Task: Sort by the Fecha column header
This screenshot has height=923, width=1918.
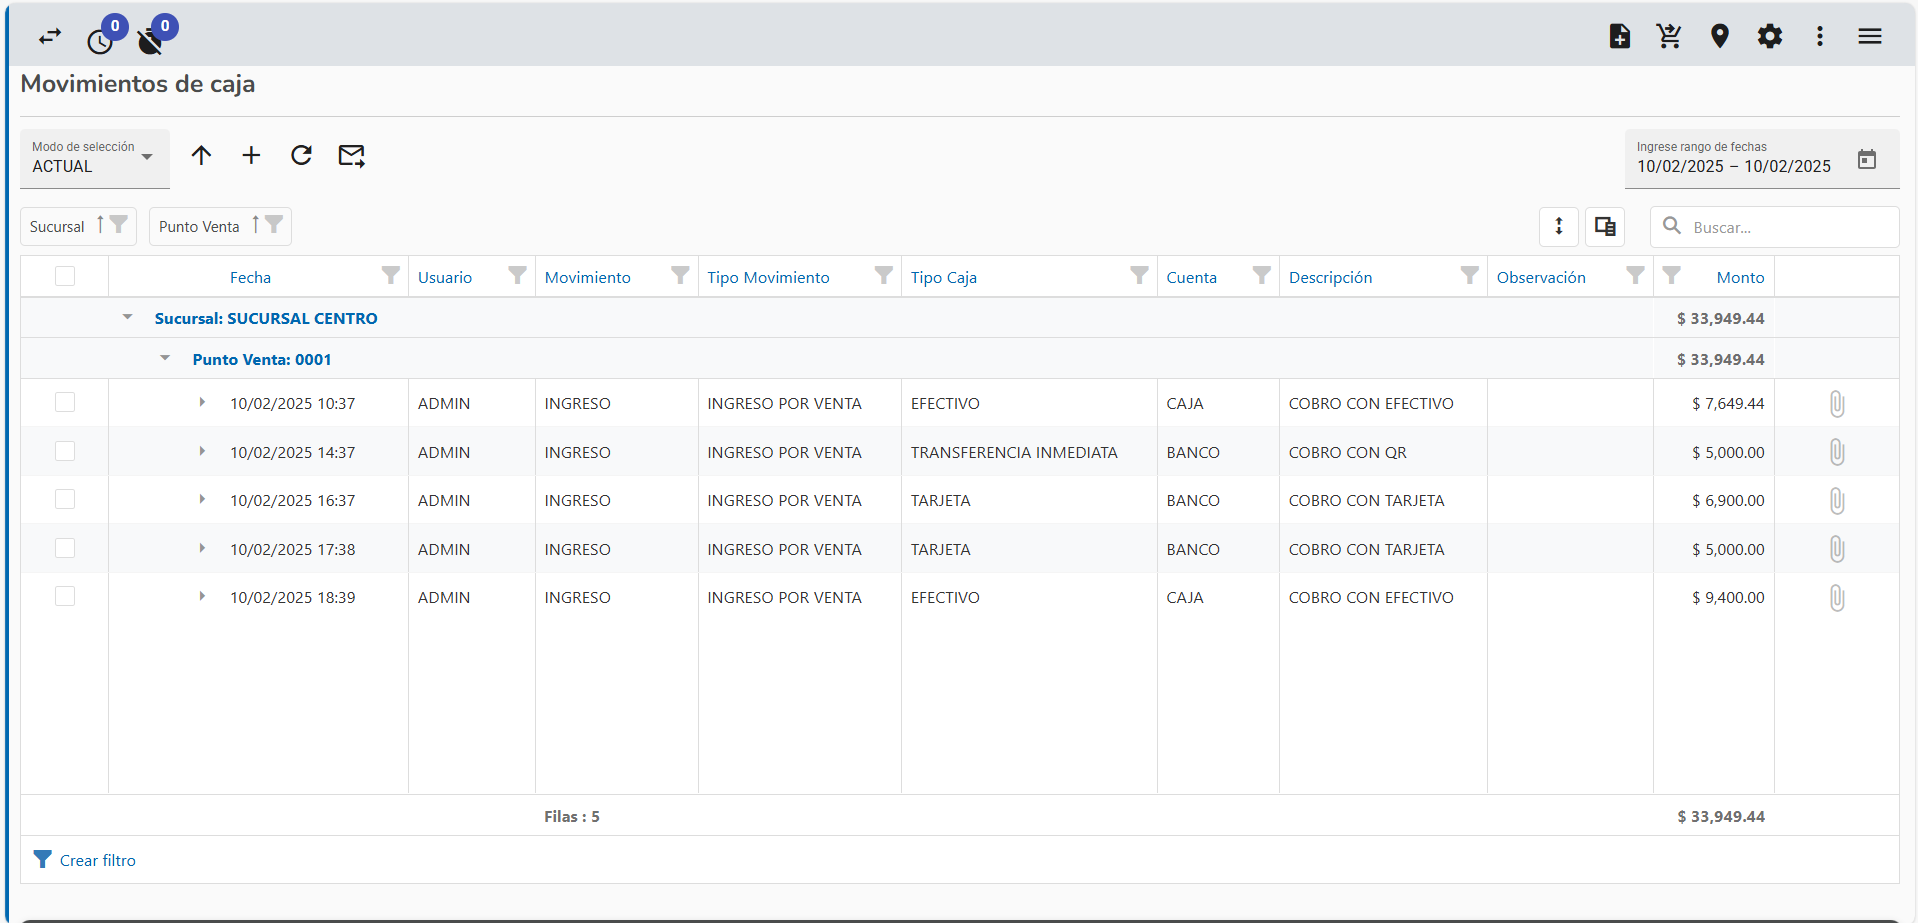Action: tap(250, 278)
